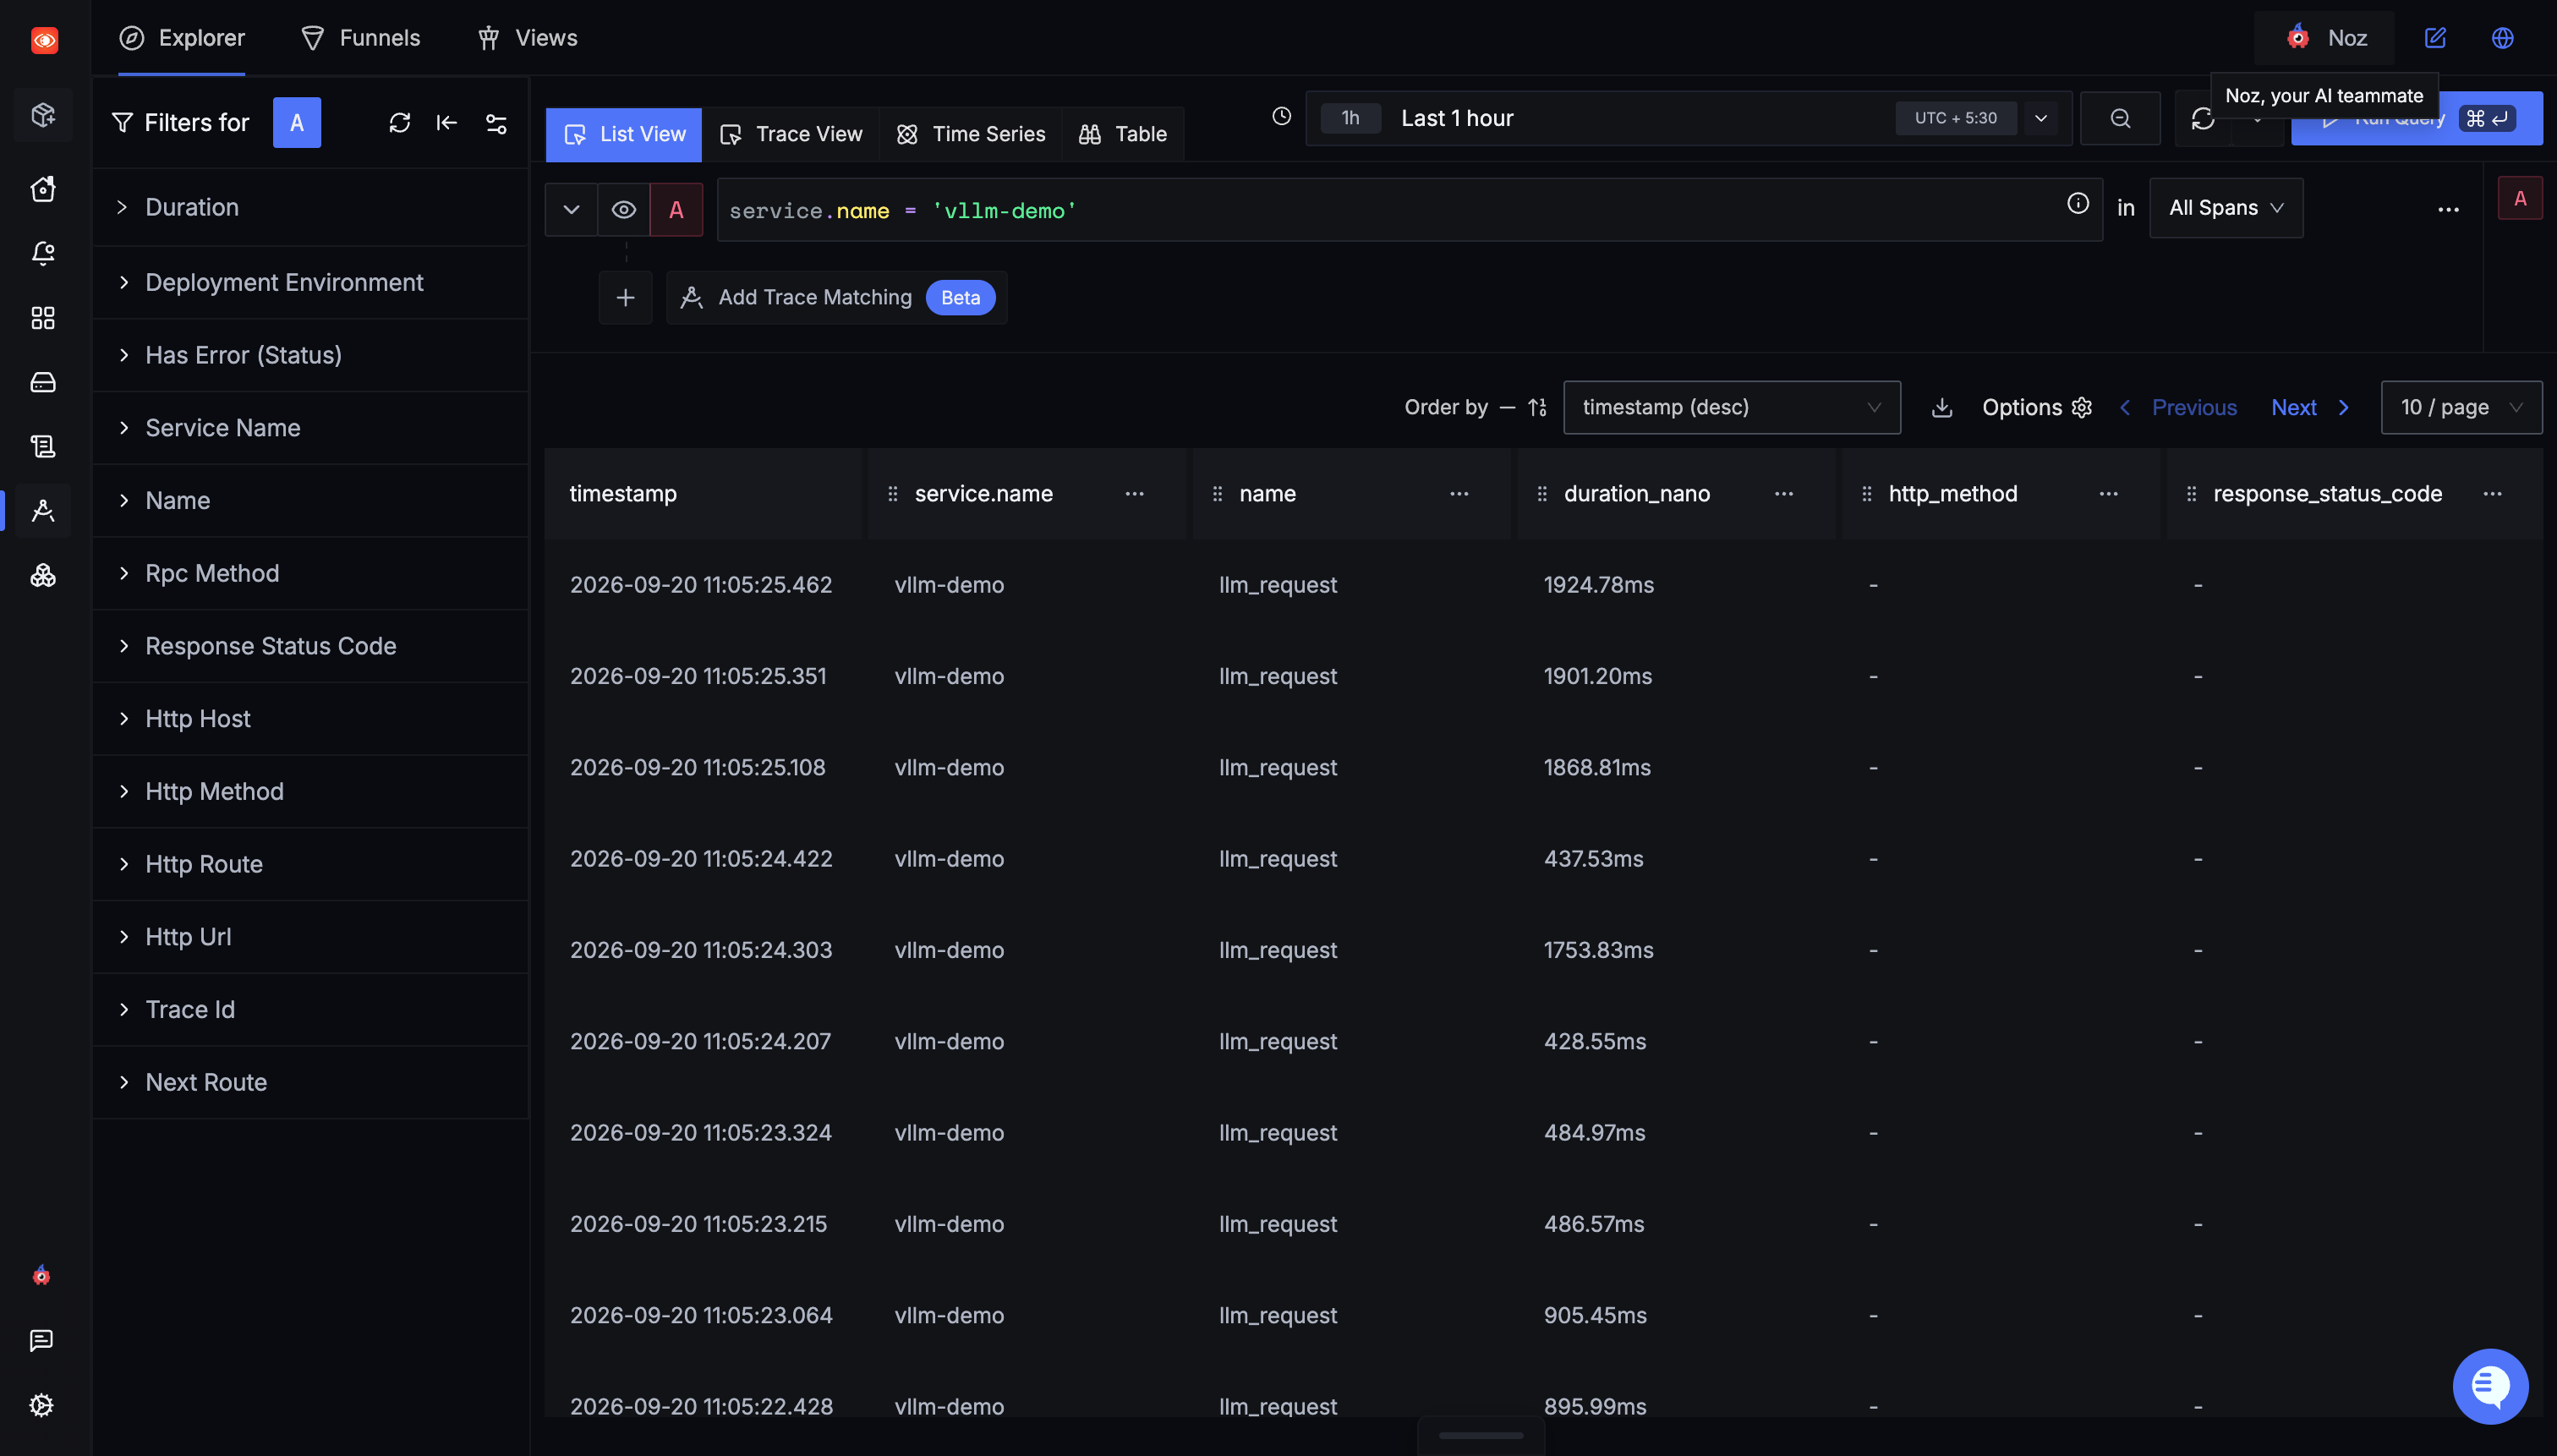
Task: Download the span list results
Action: click(1942, 407)
